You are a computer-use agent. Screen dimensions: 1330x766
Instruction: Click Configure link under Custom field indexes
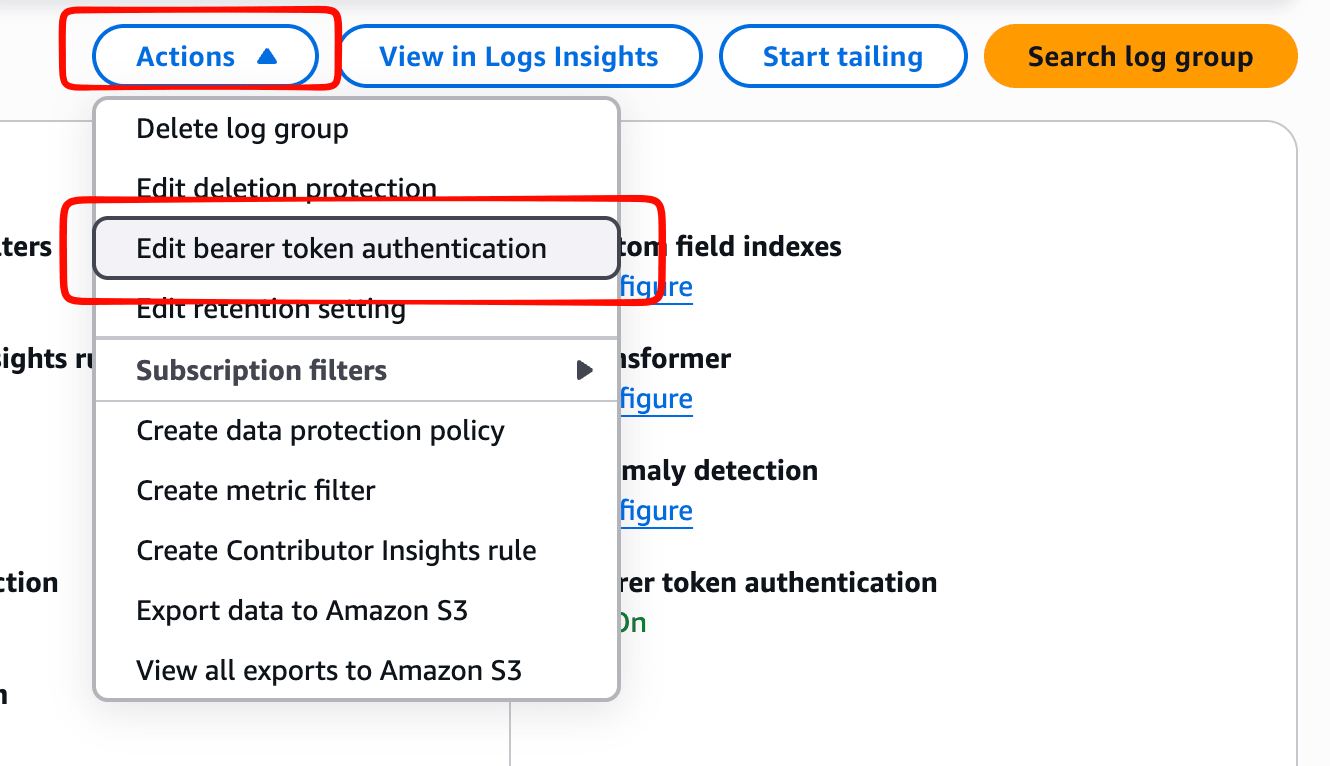(656, 287)
